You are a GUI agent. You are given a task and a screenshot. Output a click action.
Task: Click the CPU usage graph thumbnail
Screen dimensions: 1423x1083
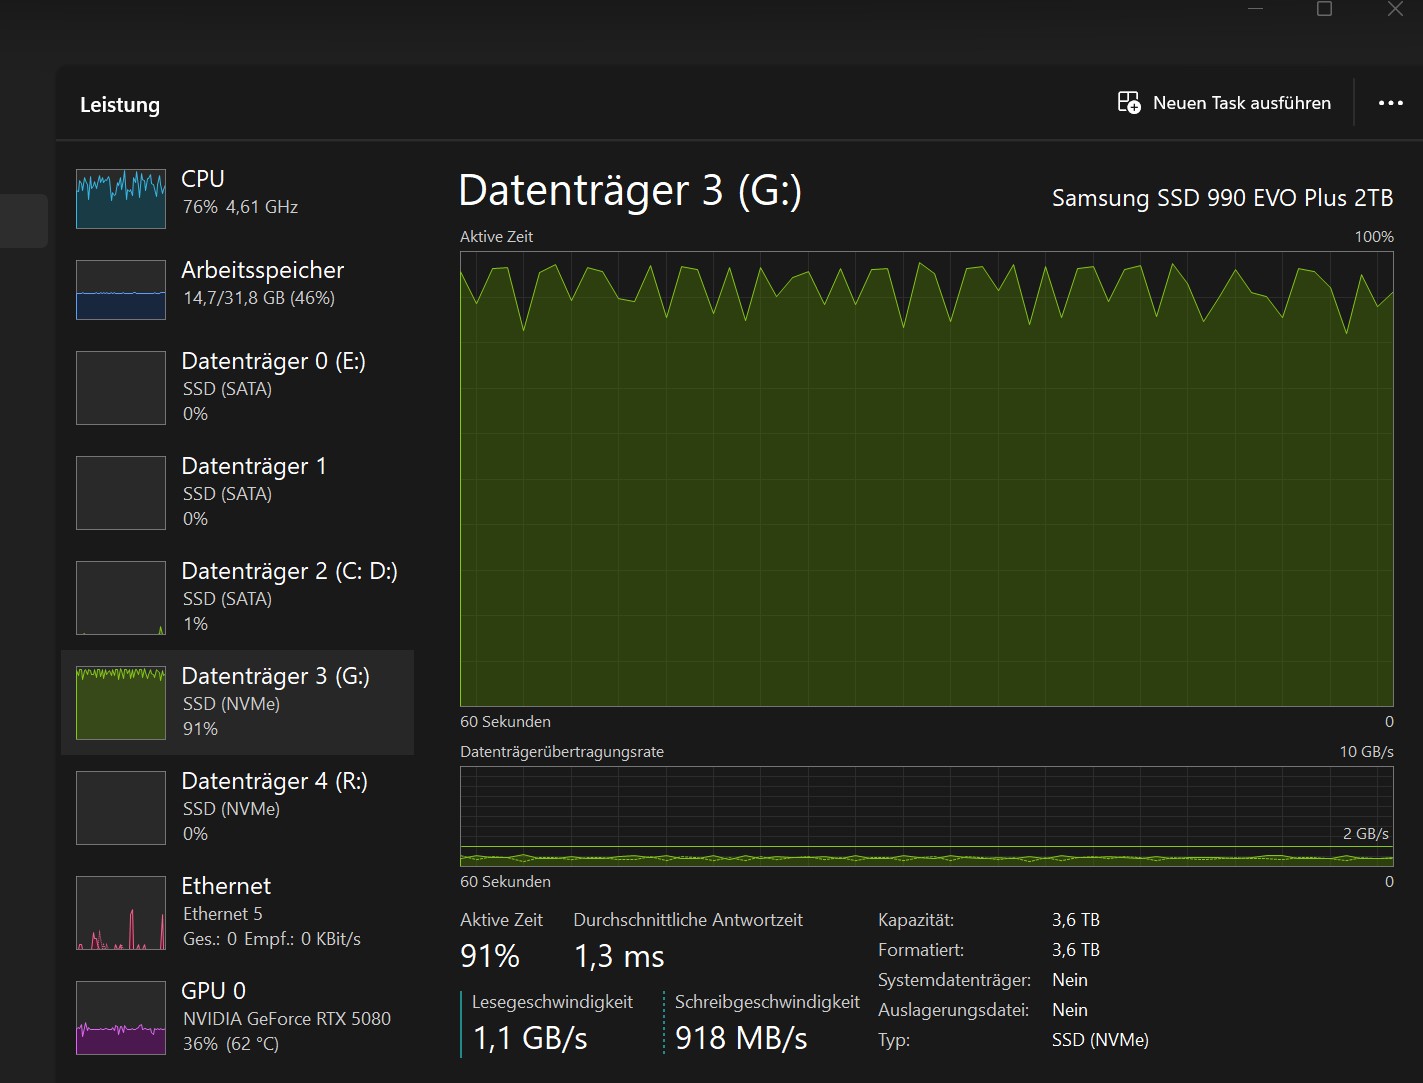point(121,199)
